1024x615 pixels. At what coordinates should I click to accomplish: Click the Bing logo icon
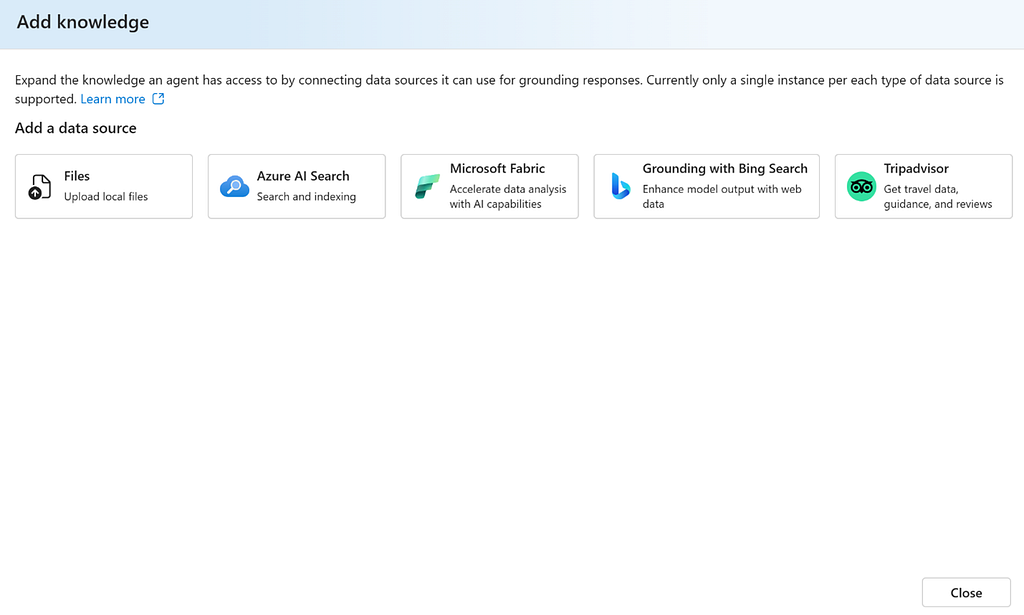coord(620,187)
